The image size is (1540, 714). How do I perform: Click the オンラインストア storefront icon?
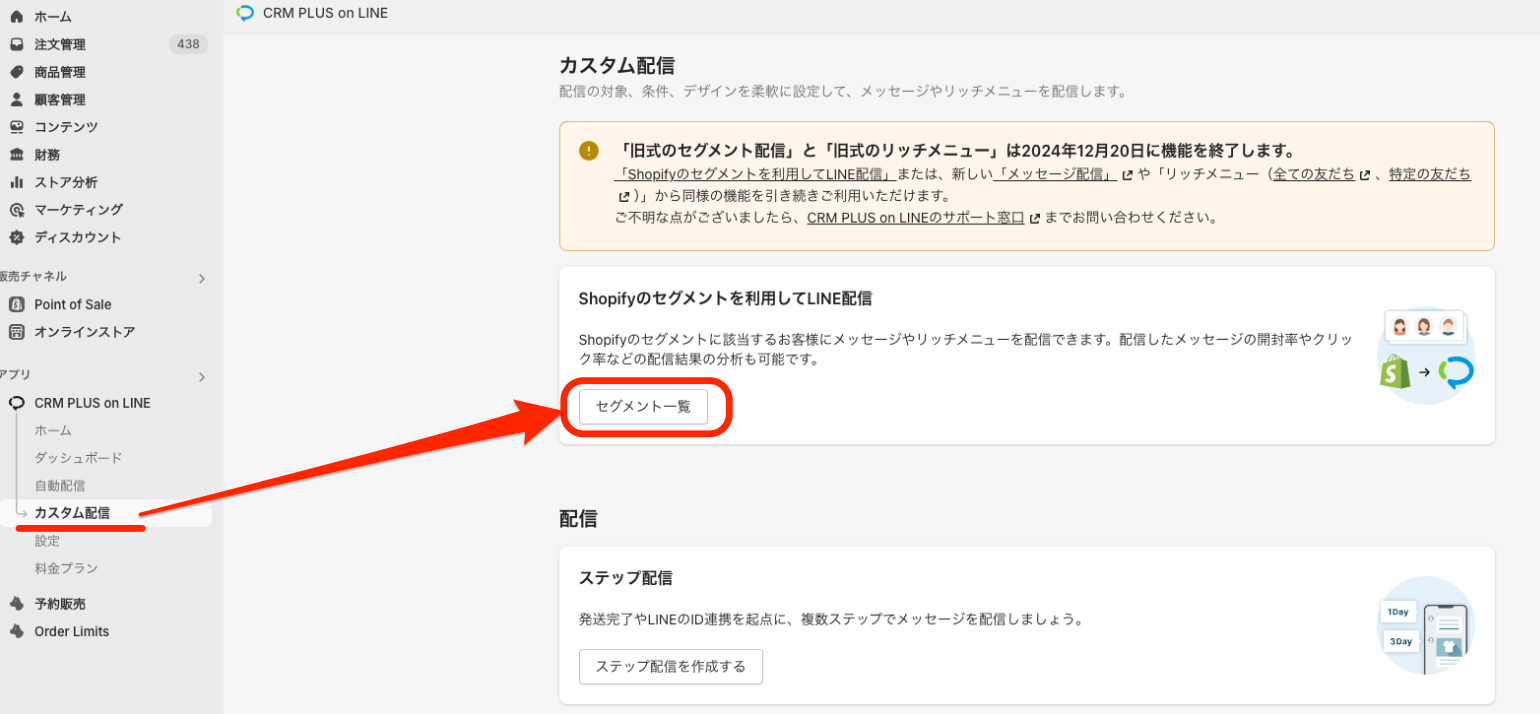click(16, 332)
